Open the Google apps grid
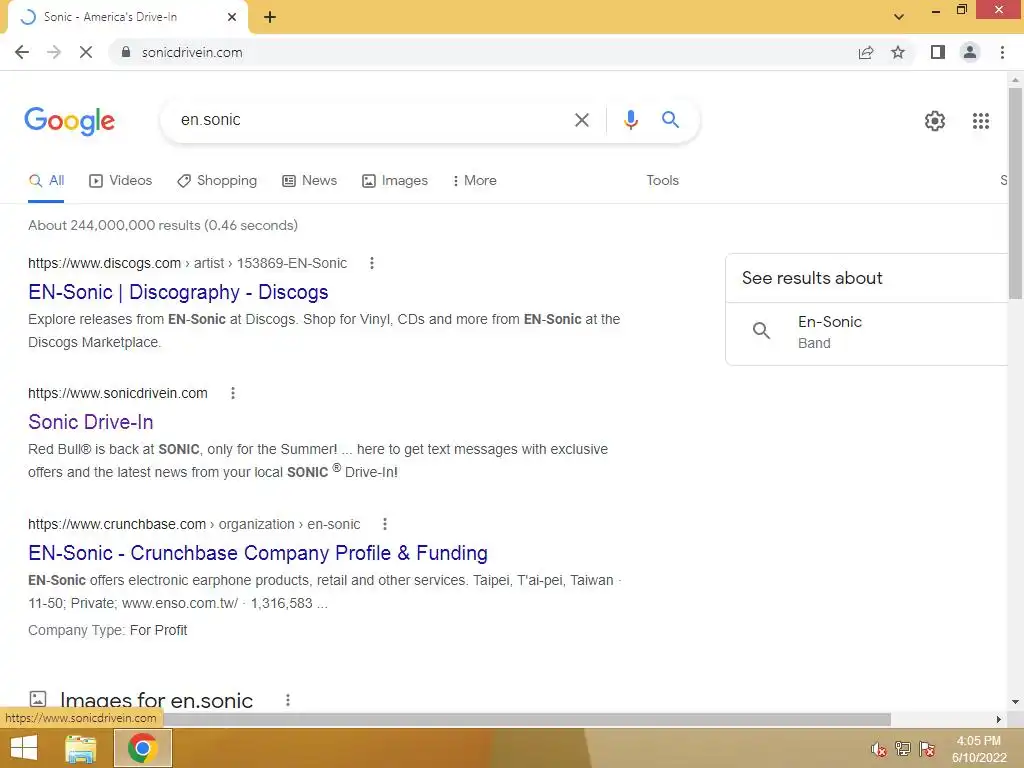Image resolution: width=1024 pixels, height=768 pixels. [980, 121]
